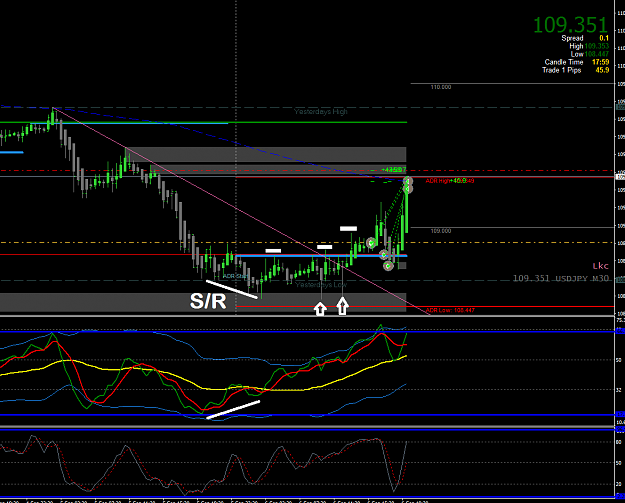Select the topmost trade marker circle near ADR High
625x503 pixels.
pyautogui.click(x=407, y=181)
